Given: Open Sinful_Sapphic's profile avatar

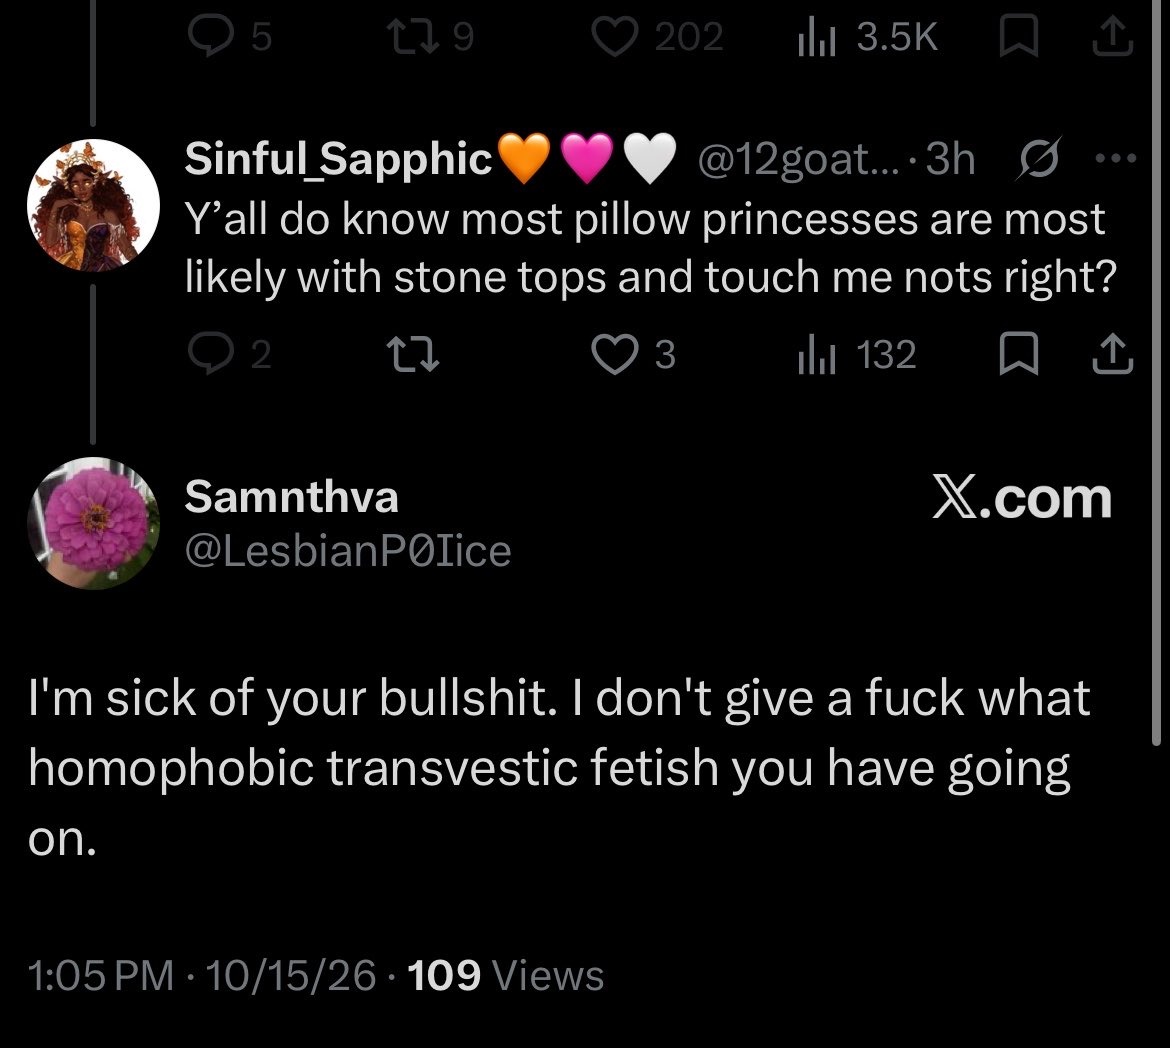Looking at the screenshot, I should pos(93,205).
